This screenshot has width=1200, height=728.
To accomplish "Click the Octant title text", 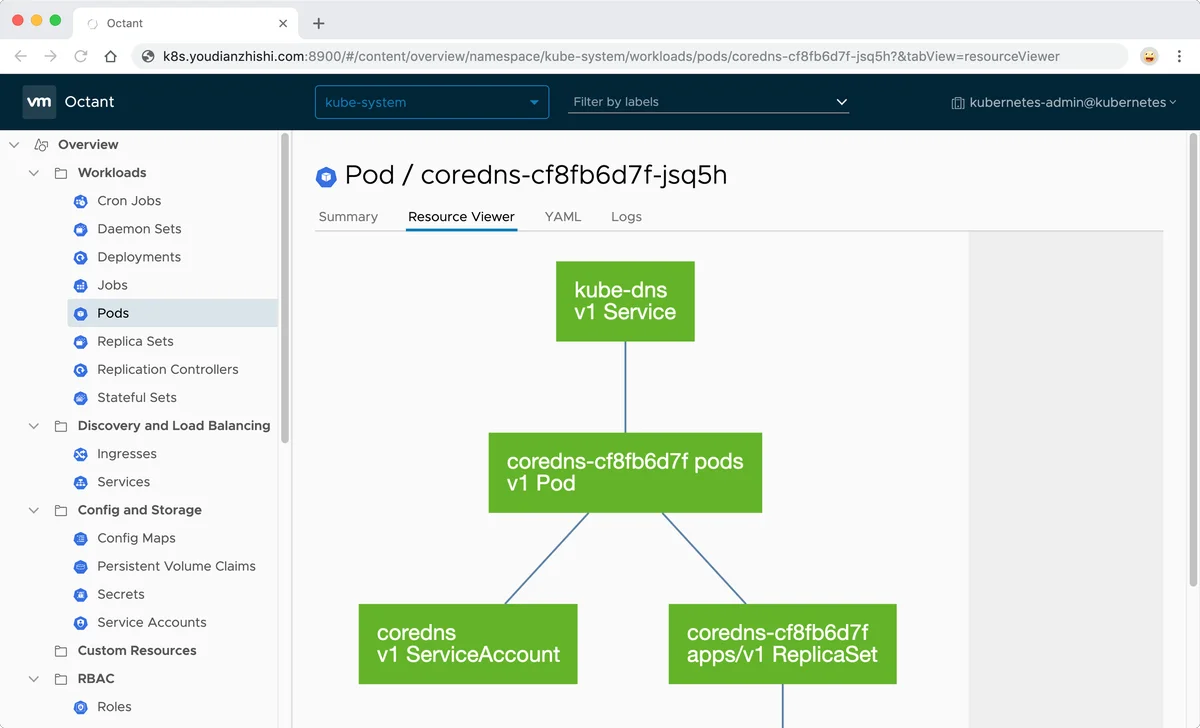I will (89, 102).
